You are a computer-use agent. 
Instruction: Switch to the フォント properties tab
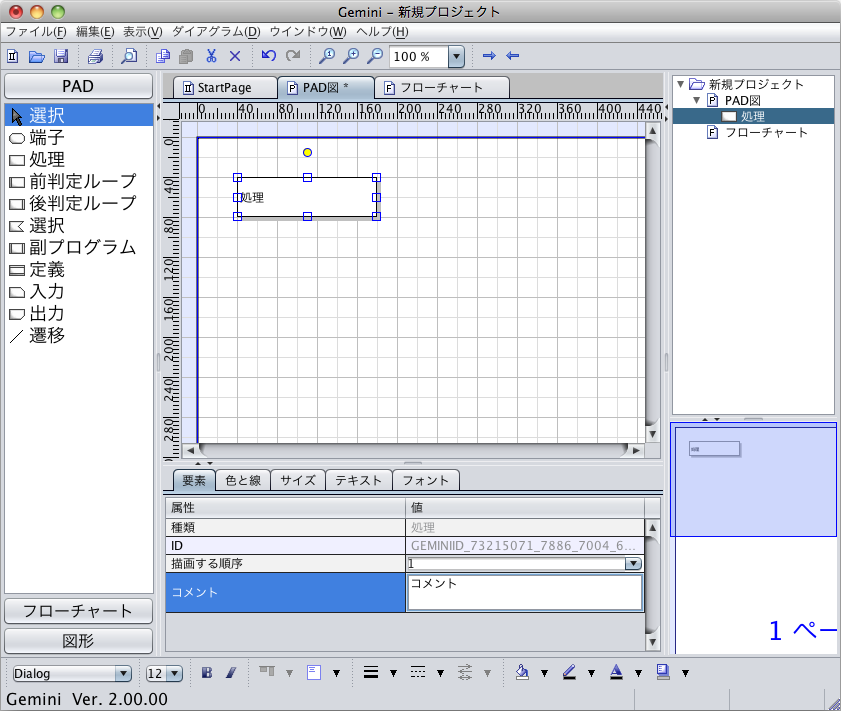tap(426, 480)
